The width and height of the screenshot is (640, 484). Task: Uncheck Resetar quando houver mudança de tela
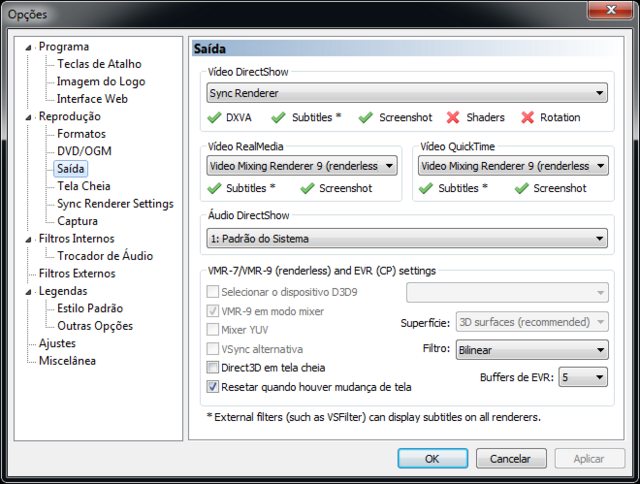213,386
